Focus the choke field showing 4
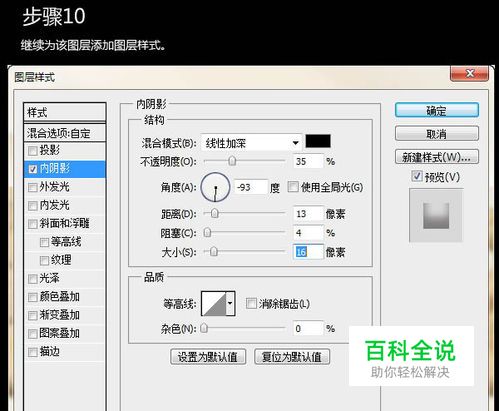The height and width of the screenshot is (411, 499). pos(308,233)
